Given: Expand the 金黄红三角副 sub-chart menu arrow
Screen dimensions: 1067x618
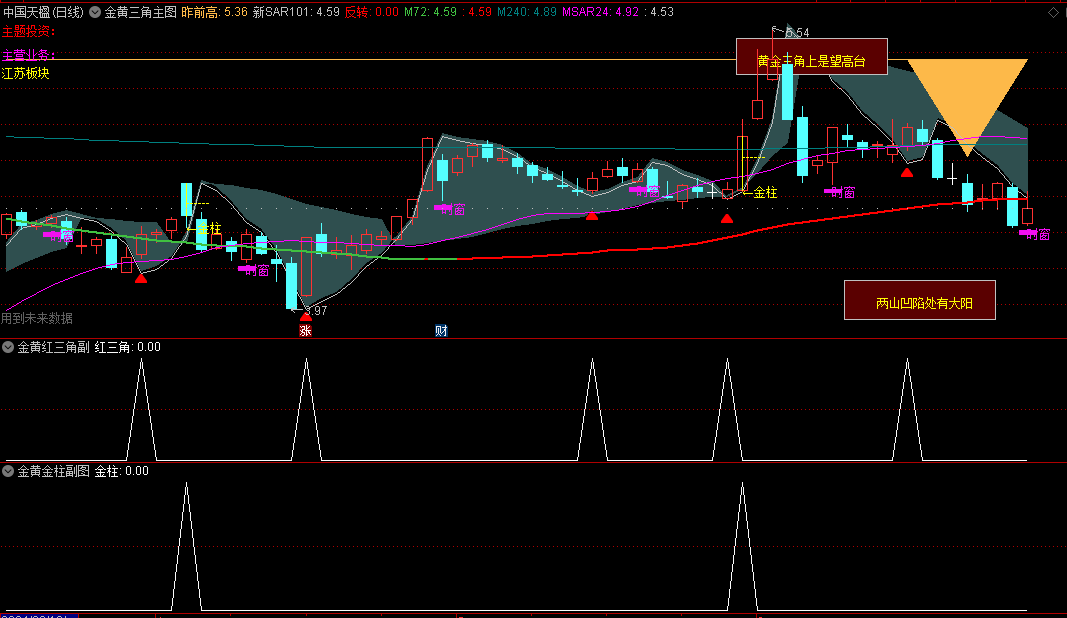Looking at the screenshot, I should [8, 347].
